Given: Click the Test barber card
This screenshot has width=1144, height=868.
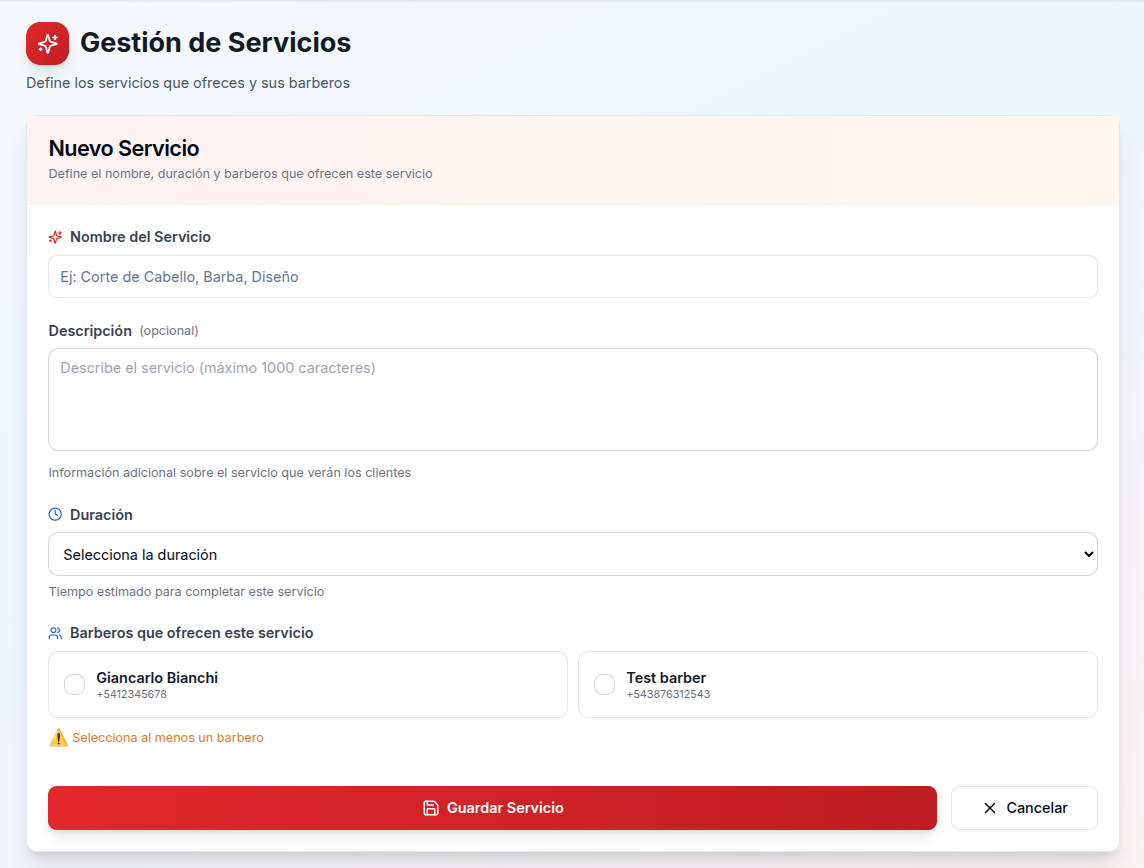Looking at the screenshot, I should [837, 684].
